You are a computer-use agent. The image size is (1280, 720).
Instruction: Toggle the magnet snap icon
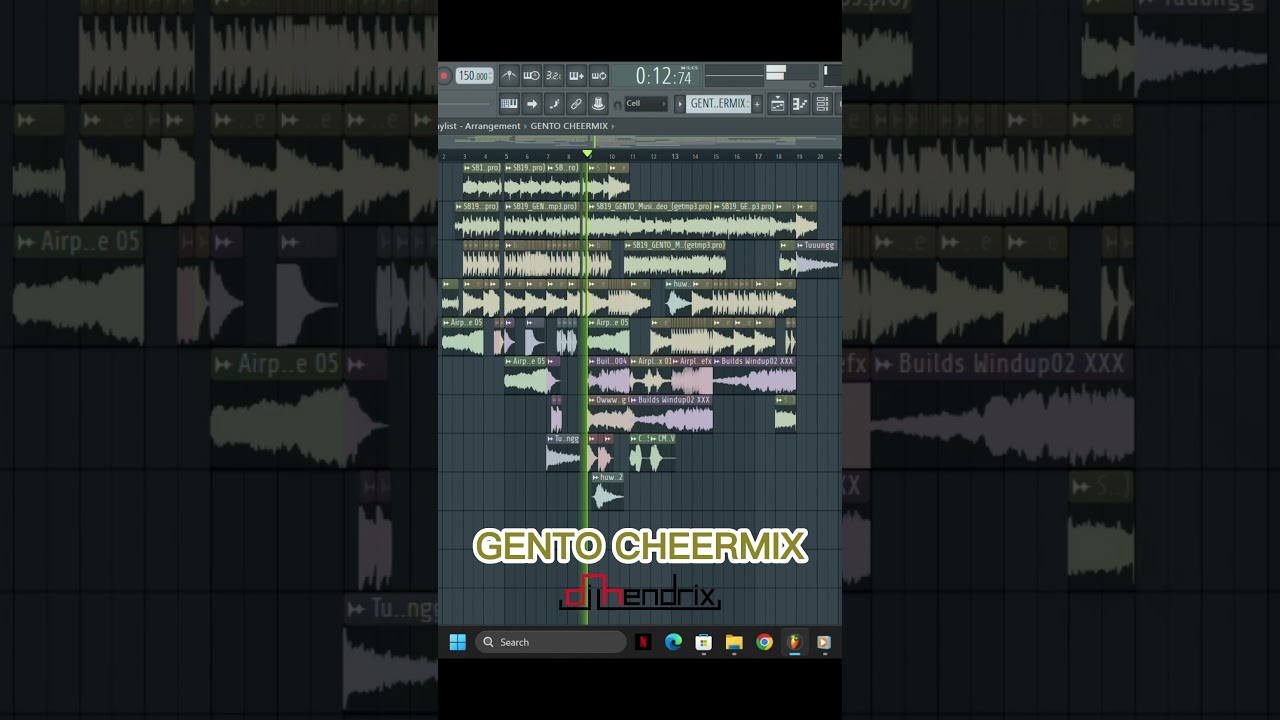click(617, 104)
